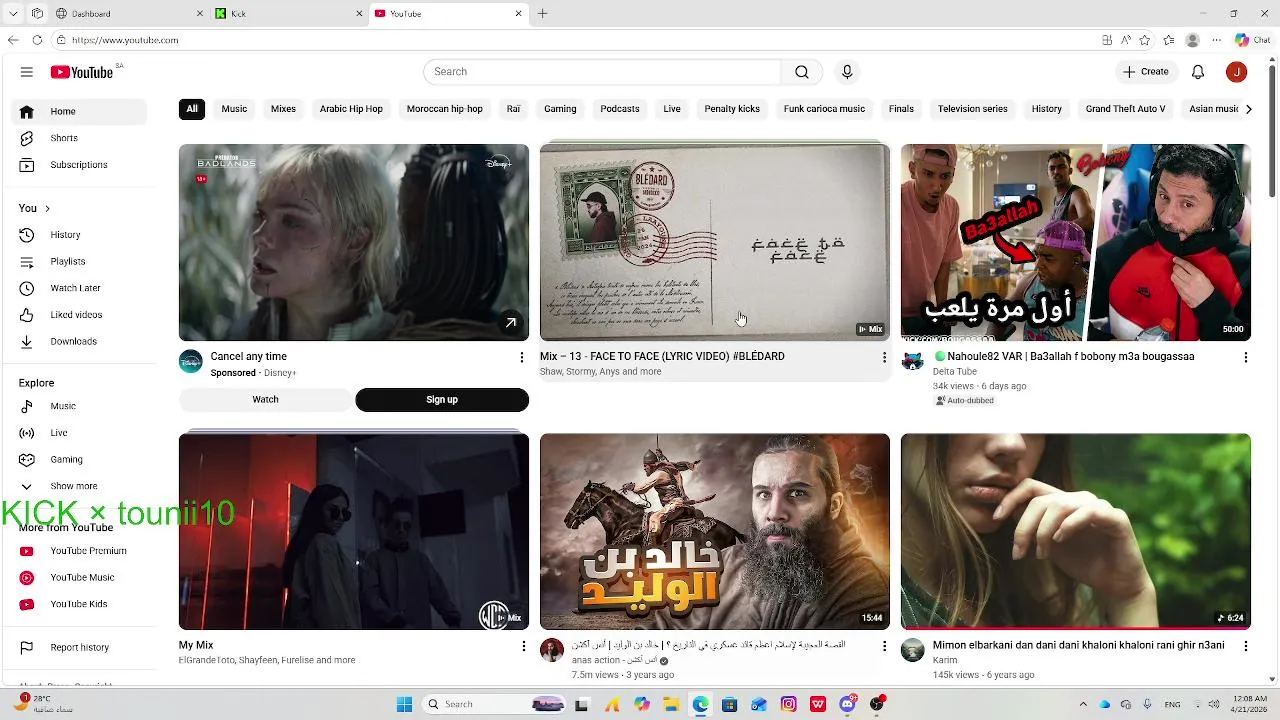This screenshot has height=720, width=1280.
Task: Click the Sign up button
Action: [442, 400]
